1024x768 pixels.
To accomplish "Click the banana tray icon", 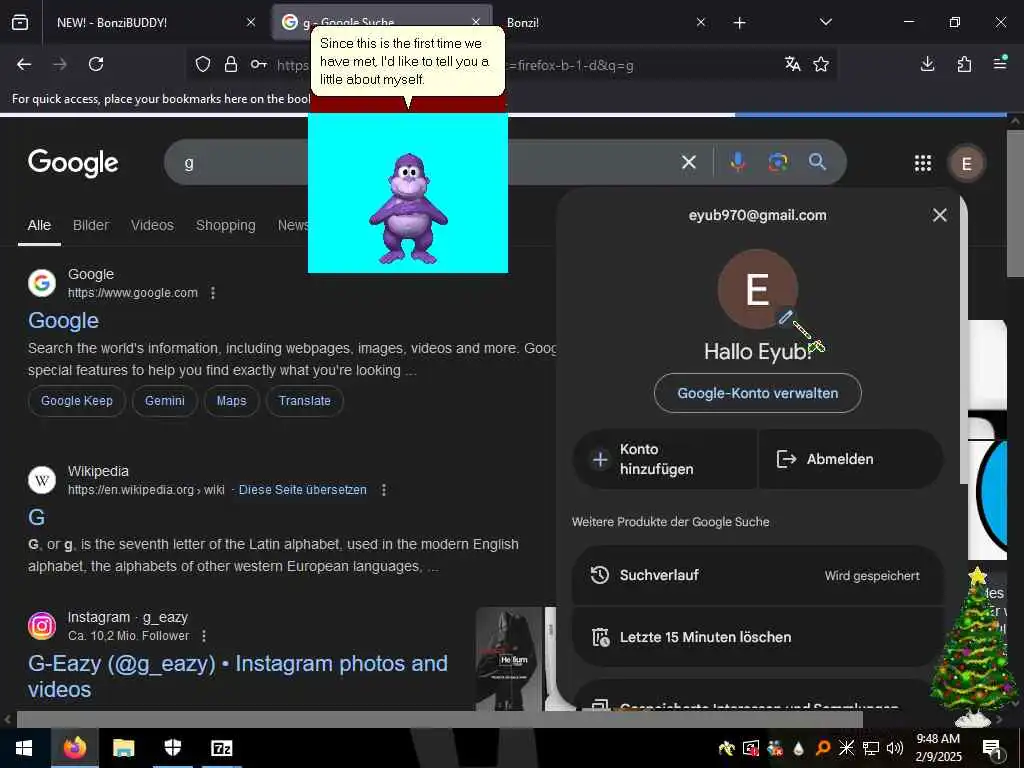I will 726,748.
